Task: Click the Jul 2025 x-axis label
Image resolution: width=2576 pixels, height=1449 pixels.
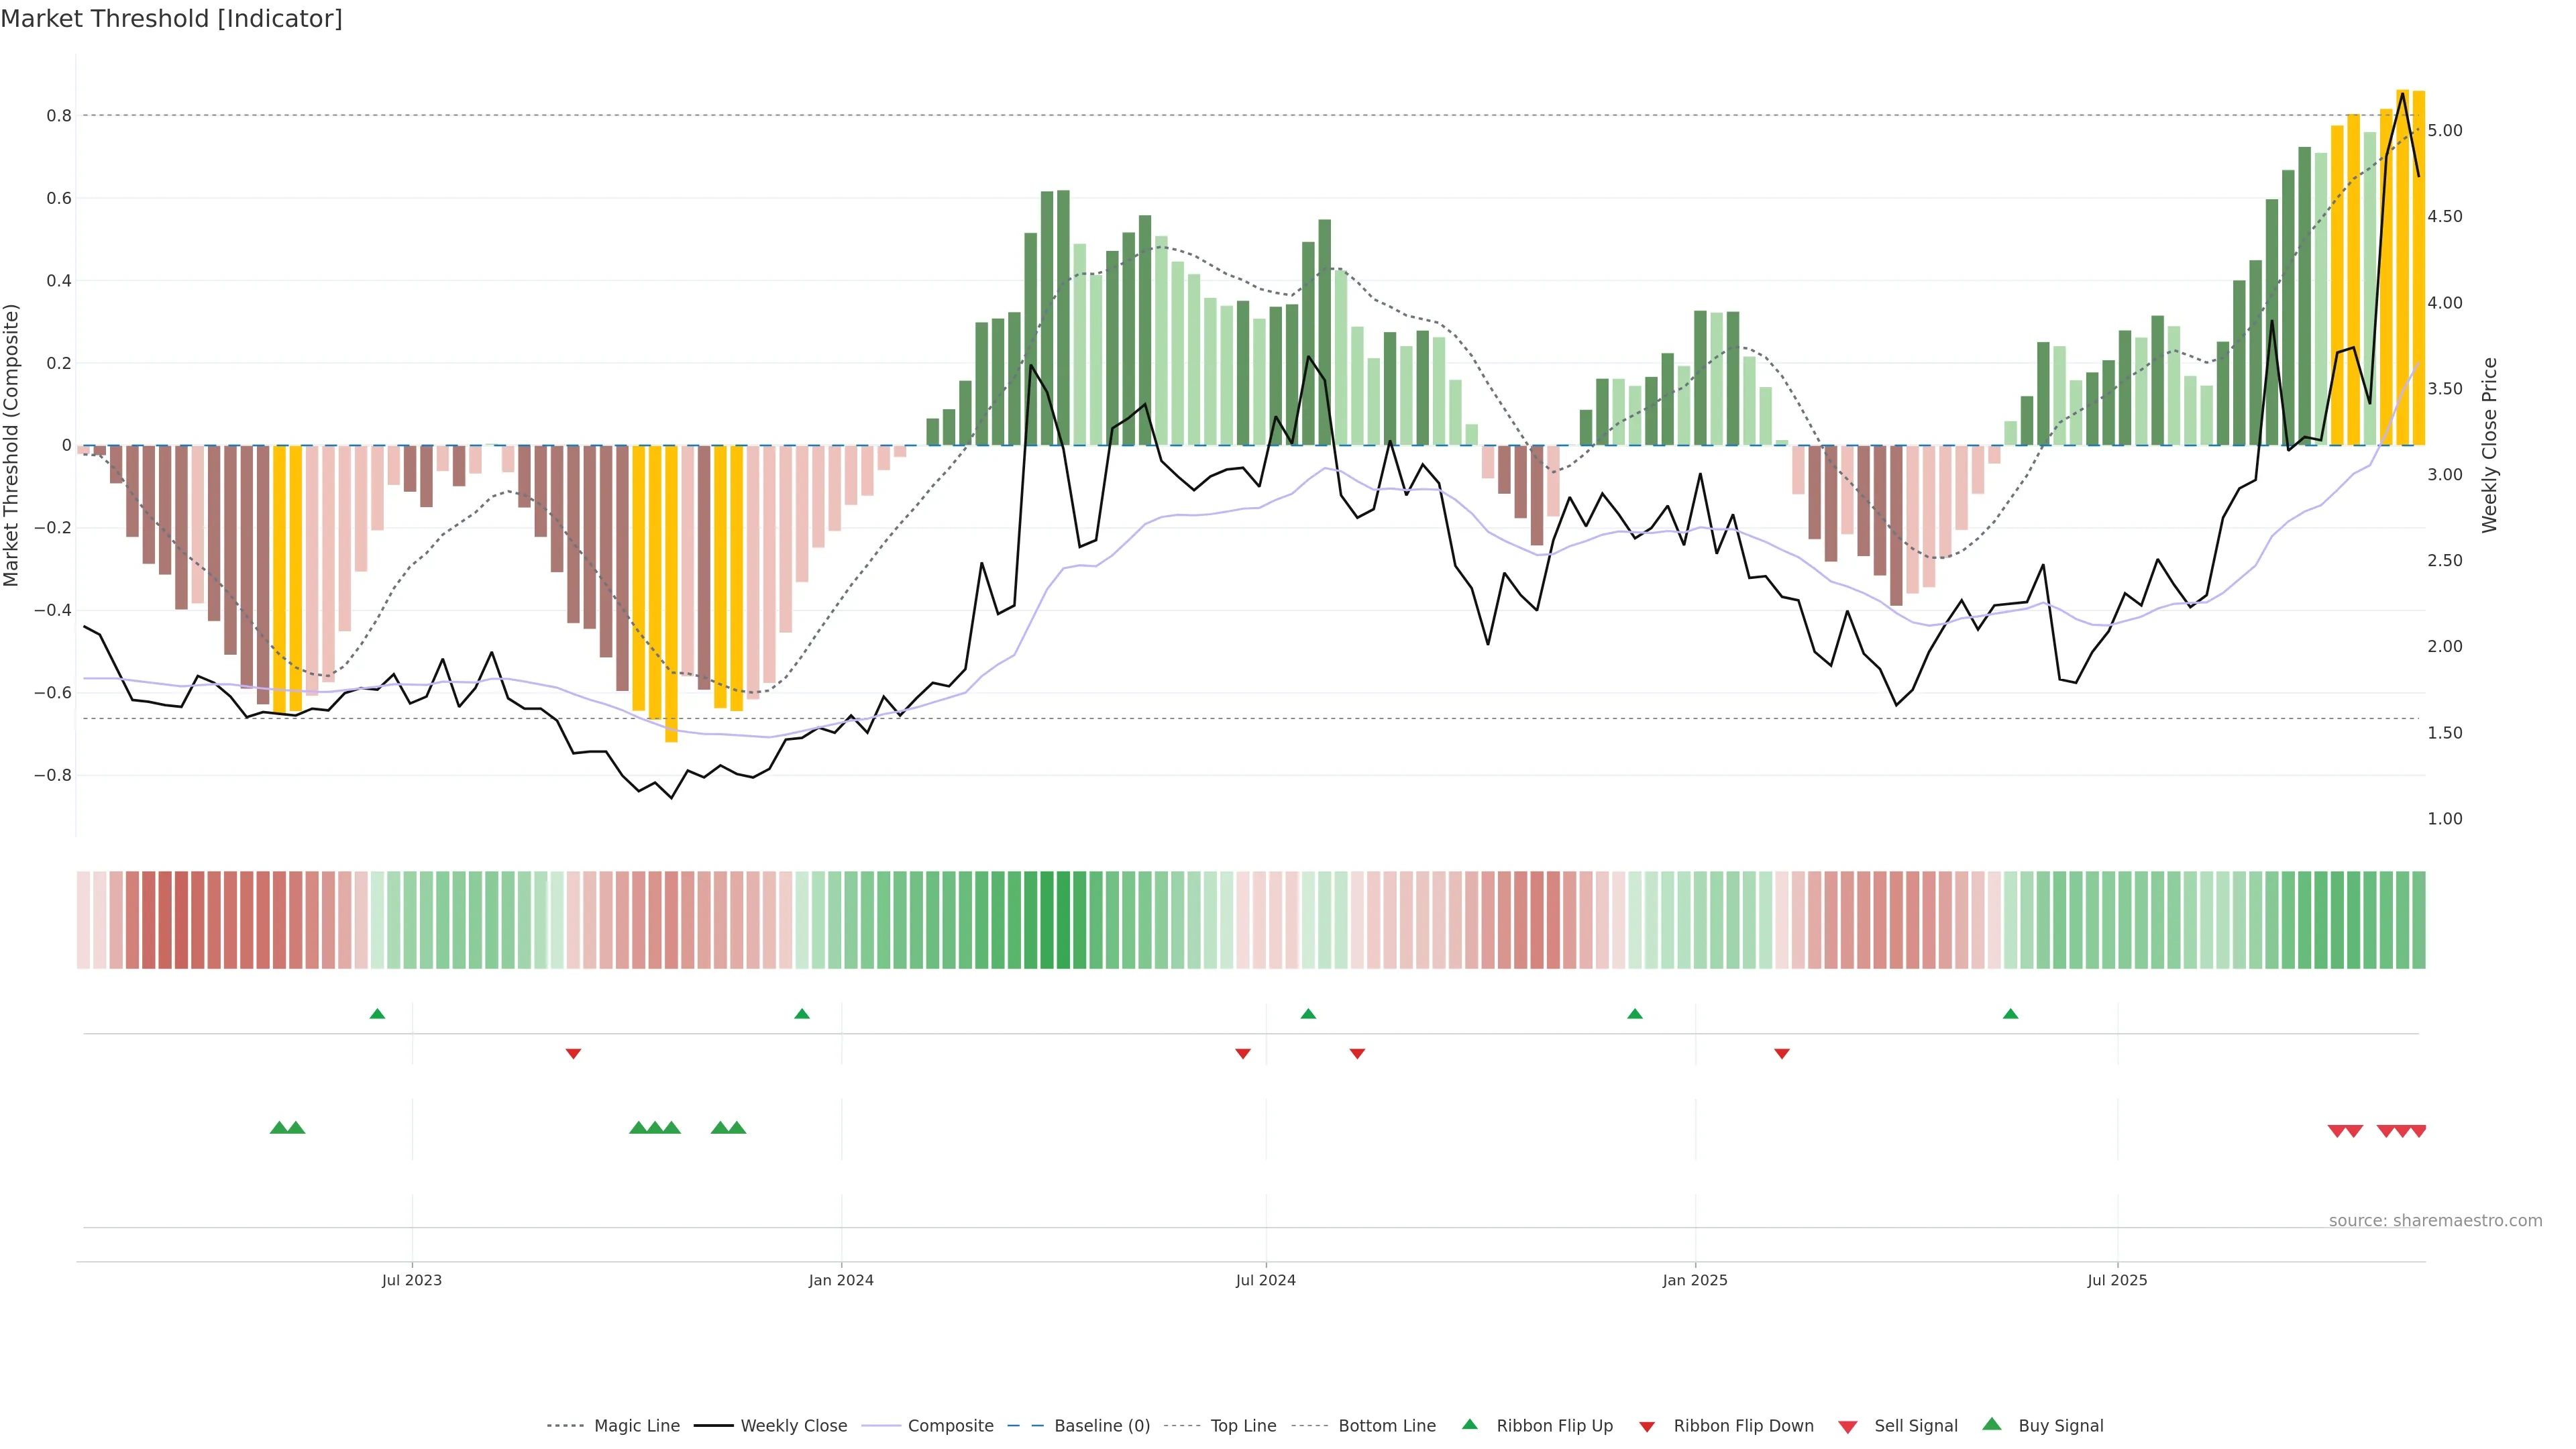Action: point(2117,1280)
